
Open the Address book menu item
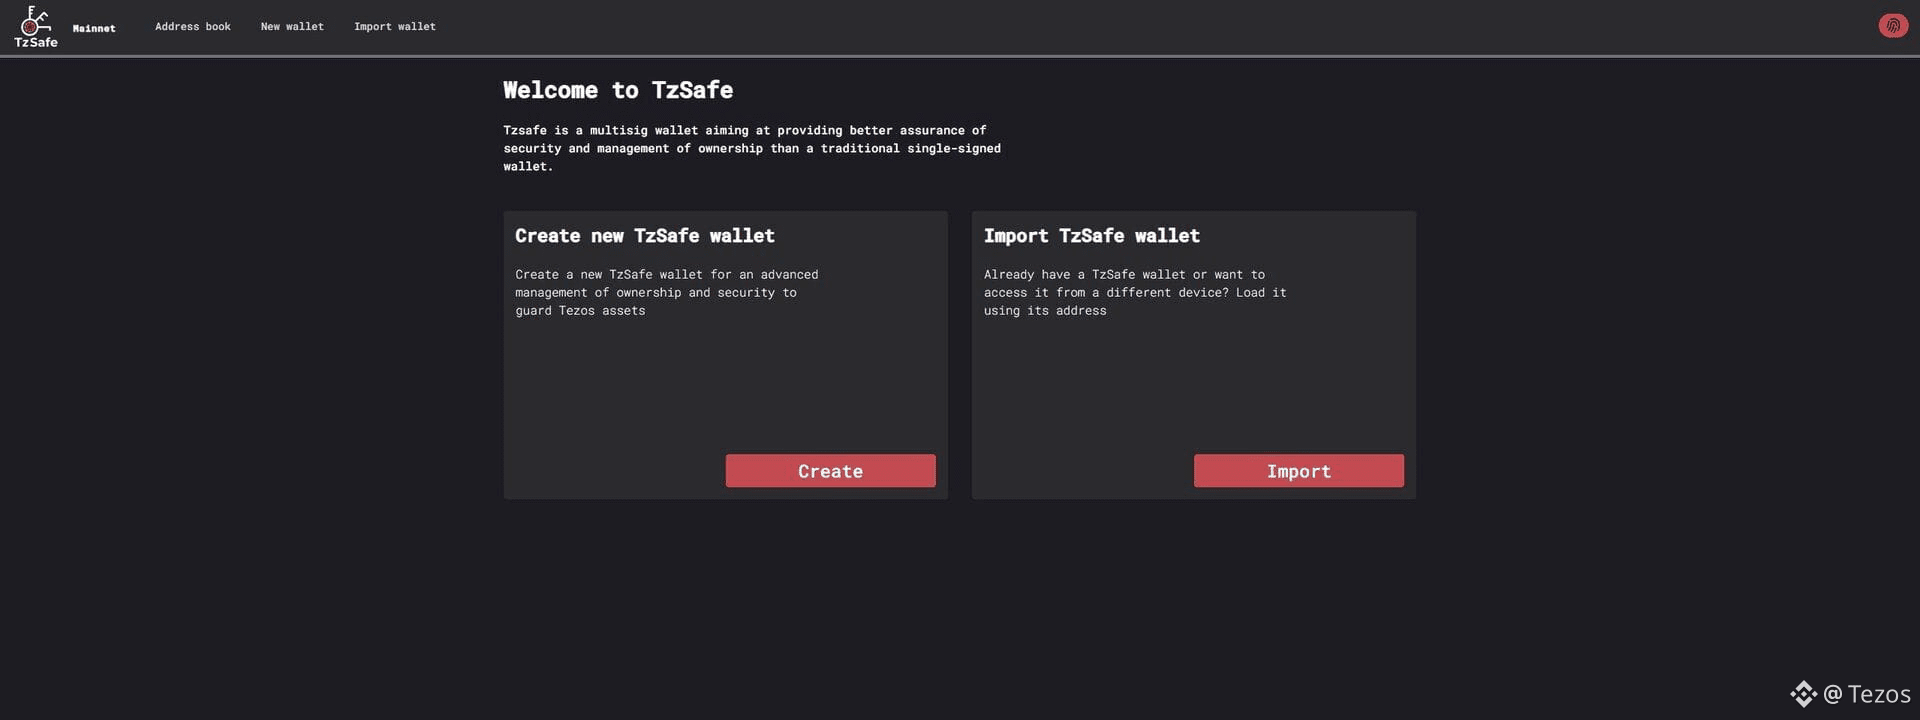193,27
